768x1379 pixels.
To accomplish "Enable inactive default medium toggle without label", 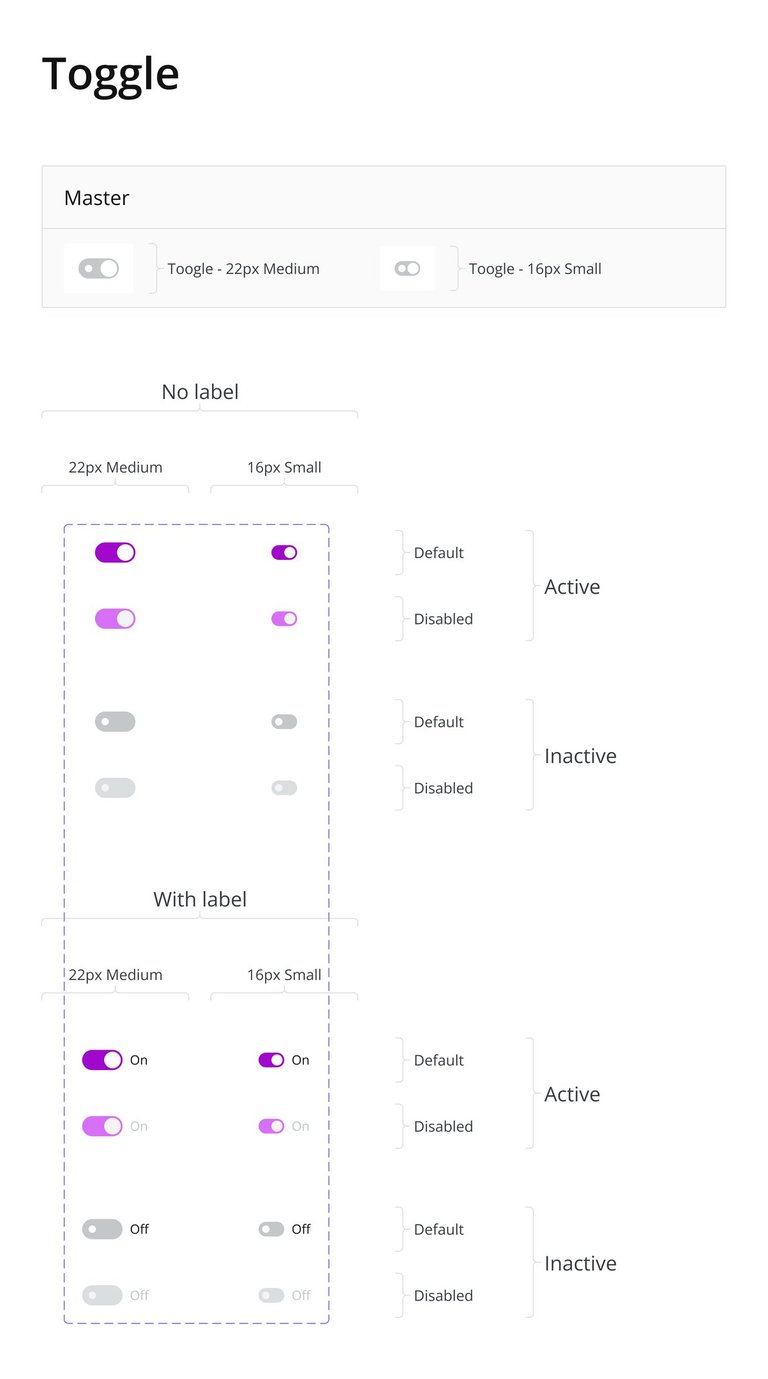I will tap(115, 722).
